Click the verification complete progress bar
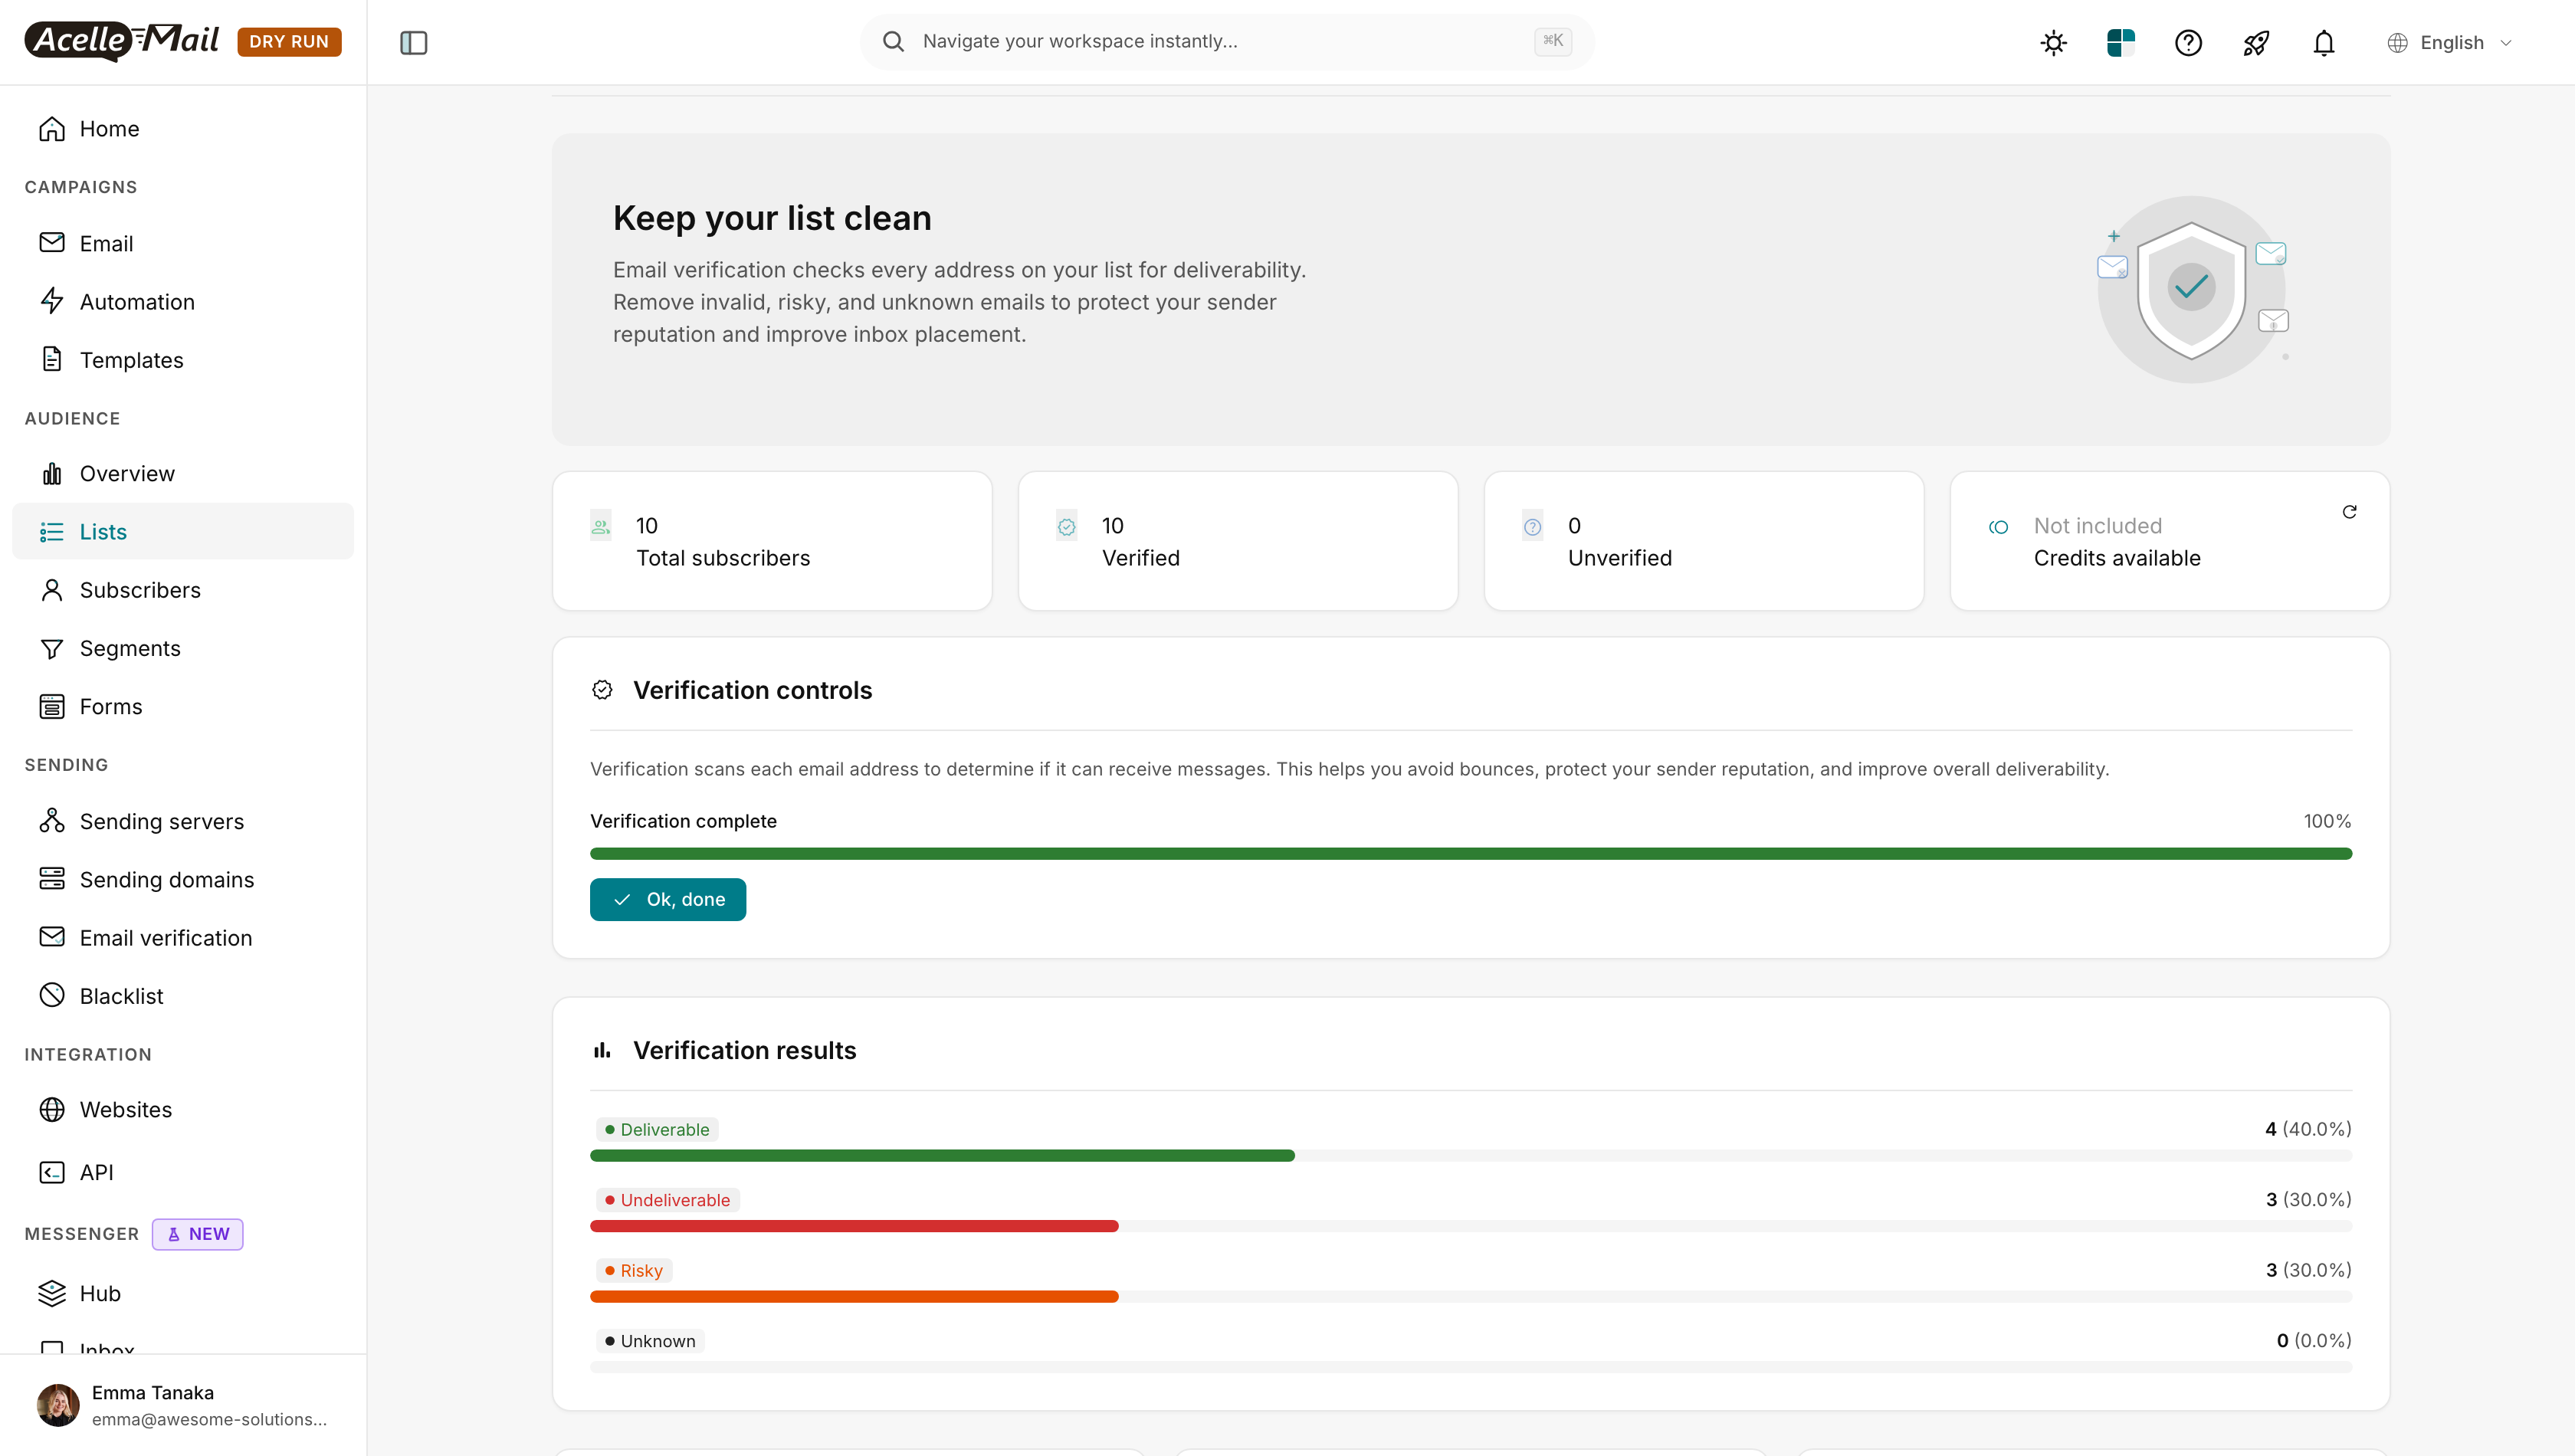2575x1456 pixels. click(1470, 853)
